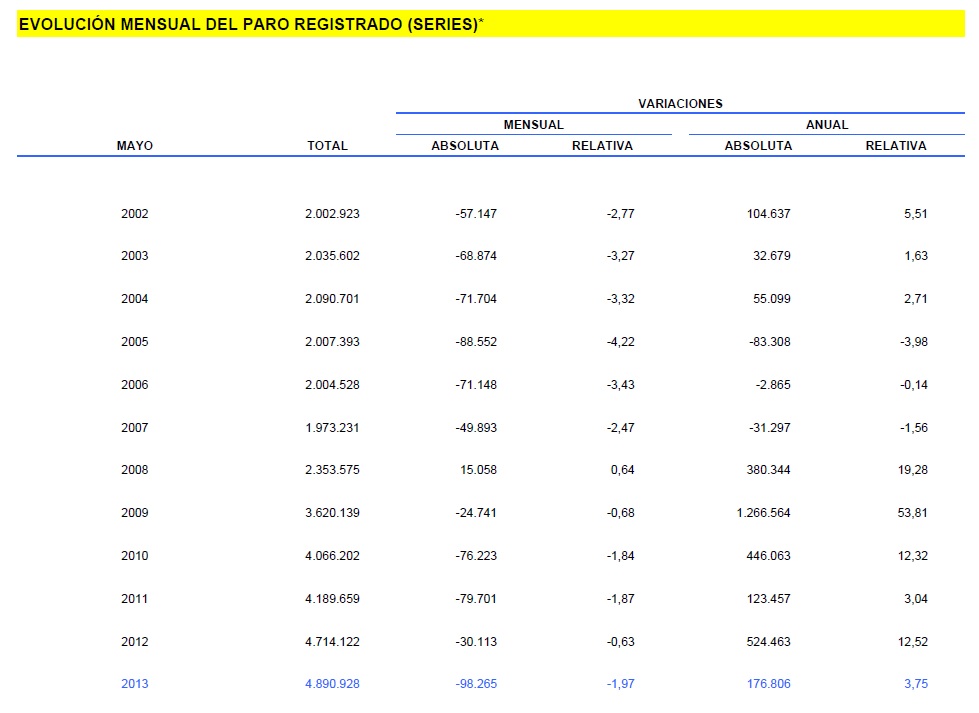Click the MAYO column header

click(135, 146)
